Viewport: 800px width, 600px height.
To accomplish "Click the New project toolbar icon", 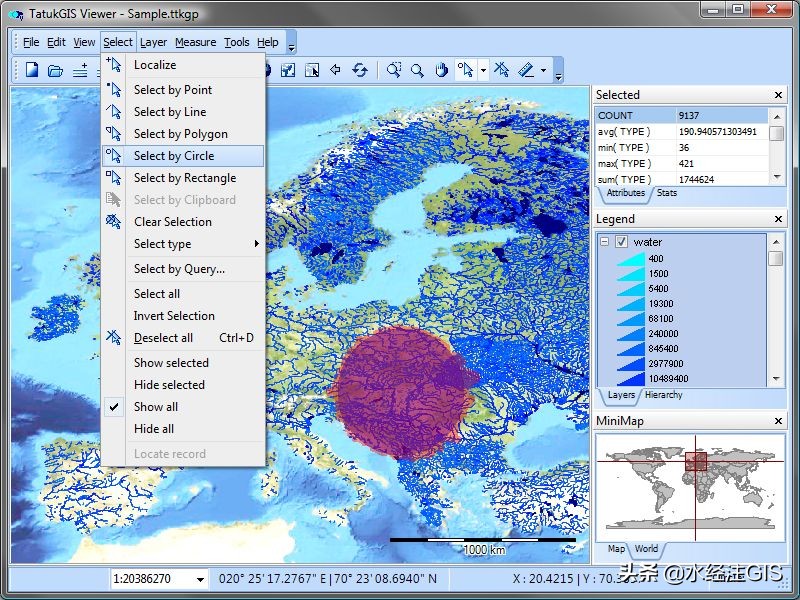I will tap(32, 70).
